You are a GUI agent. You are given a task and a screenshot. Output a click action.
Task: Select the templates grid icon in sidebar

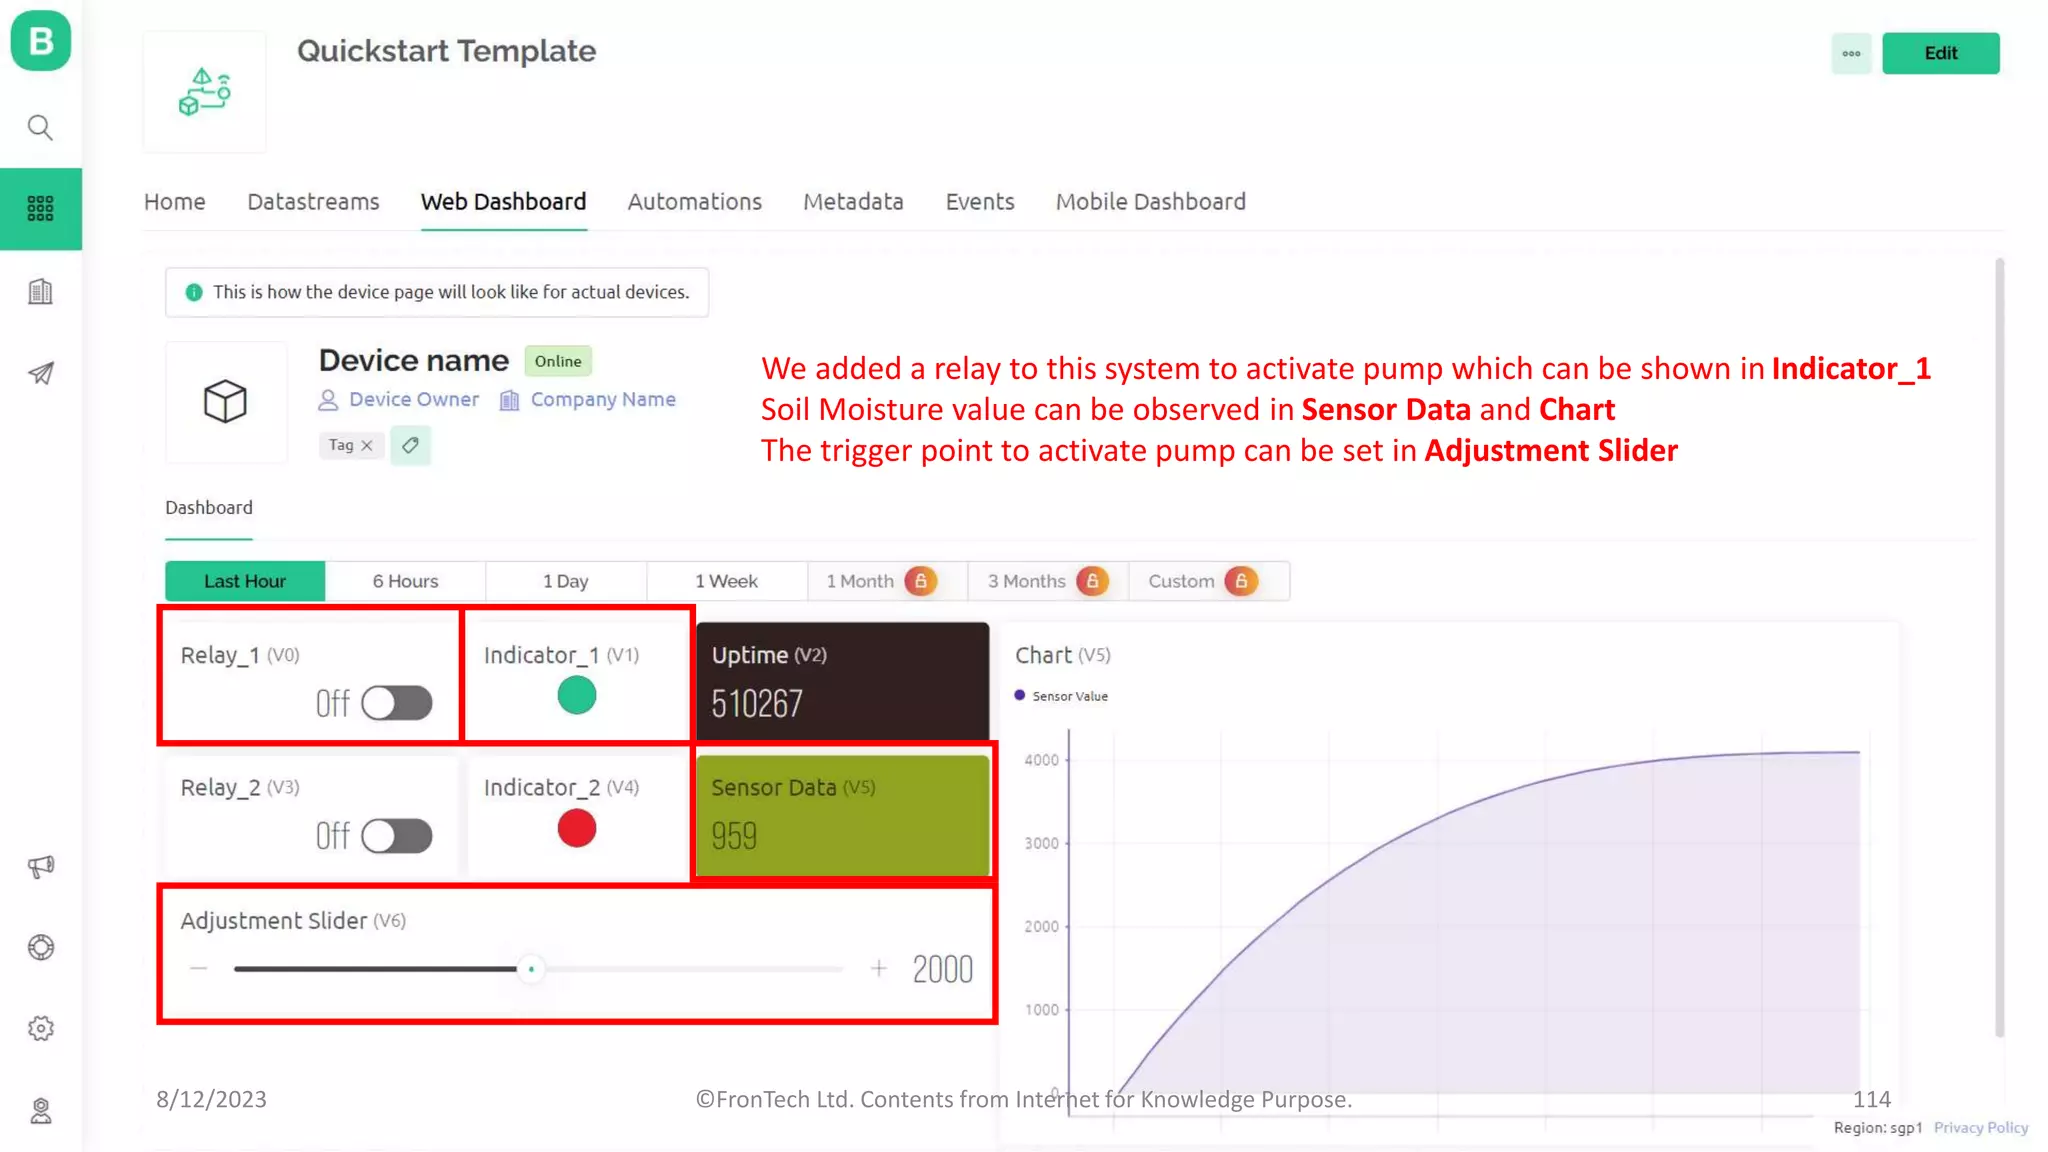click(x=40, y=208)
